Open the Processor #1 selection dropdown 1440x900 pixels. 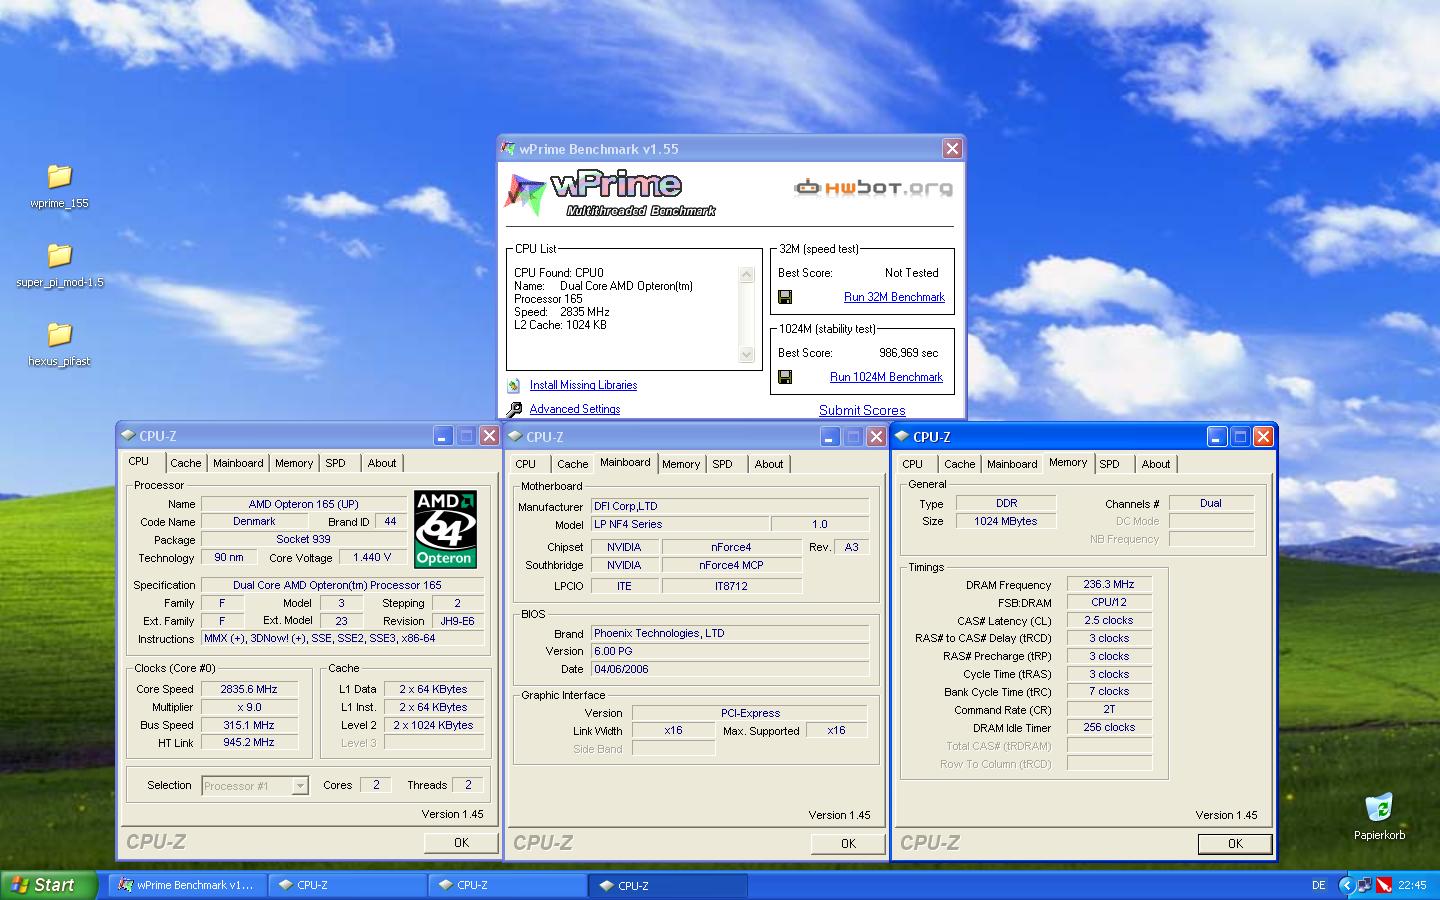(255, 786)
